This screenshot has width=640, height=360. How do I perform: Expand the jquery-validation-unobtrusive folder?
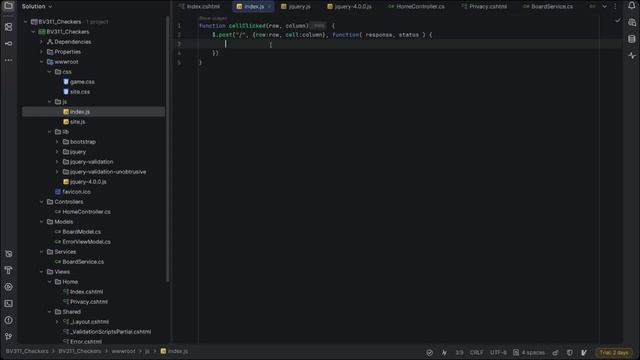coord(57,172)
